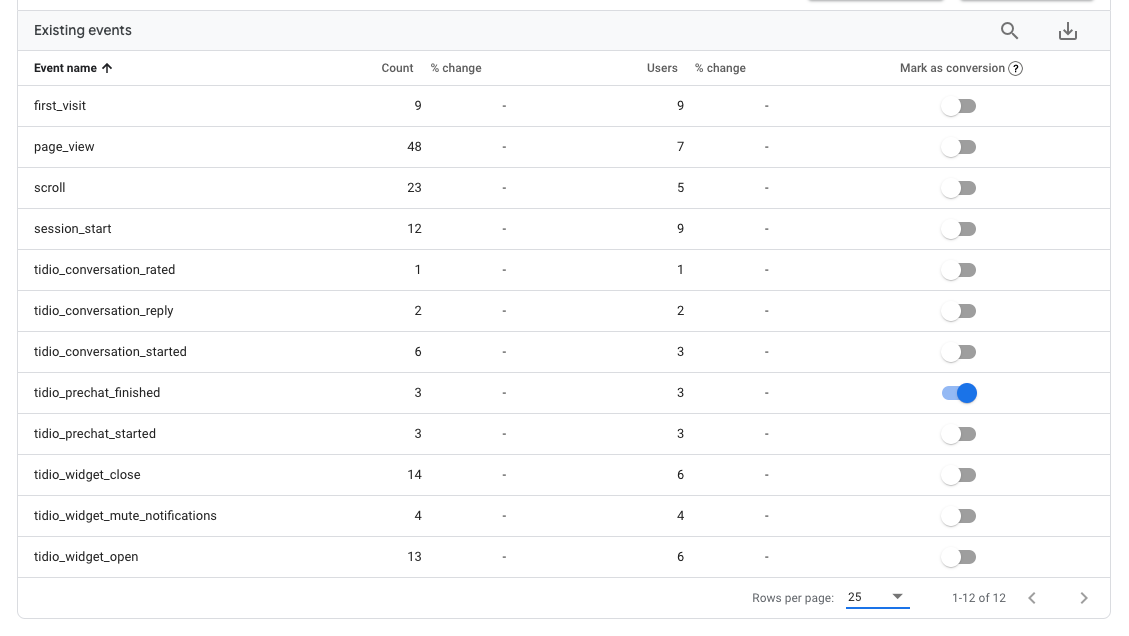1129x636 pixels.
Task: Click the tidio_widget_close count 14
Action: [414, 475]
